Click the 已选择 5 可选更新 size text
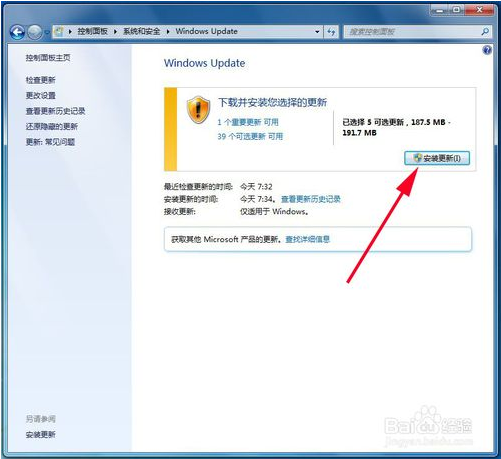 (397, 127)
